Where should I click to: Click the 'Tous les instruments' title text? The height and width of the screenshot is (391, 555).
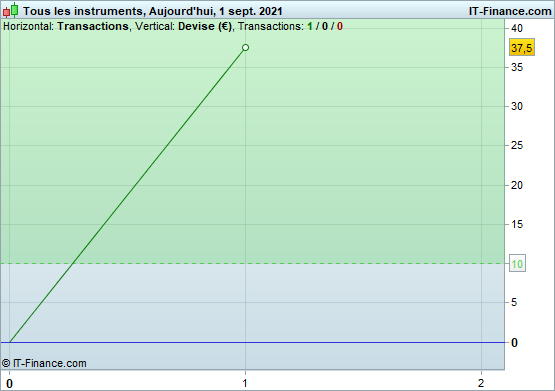[x=83, y=11]
